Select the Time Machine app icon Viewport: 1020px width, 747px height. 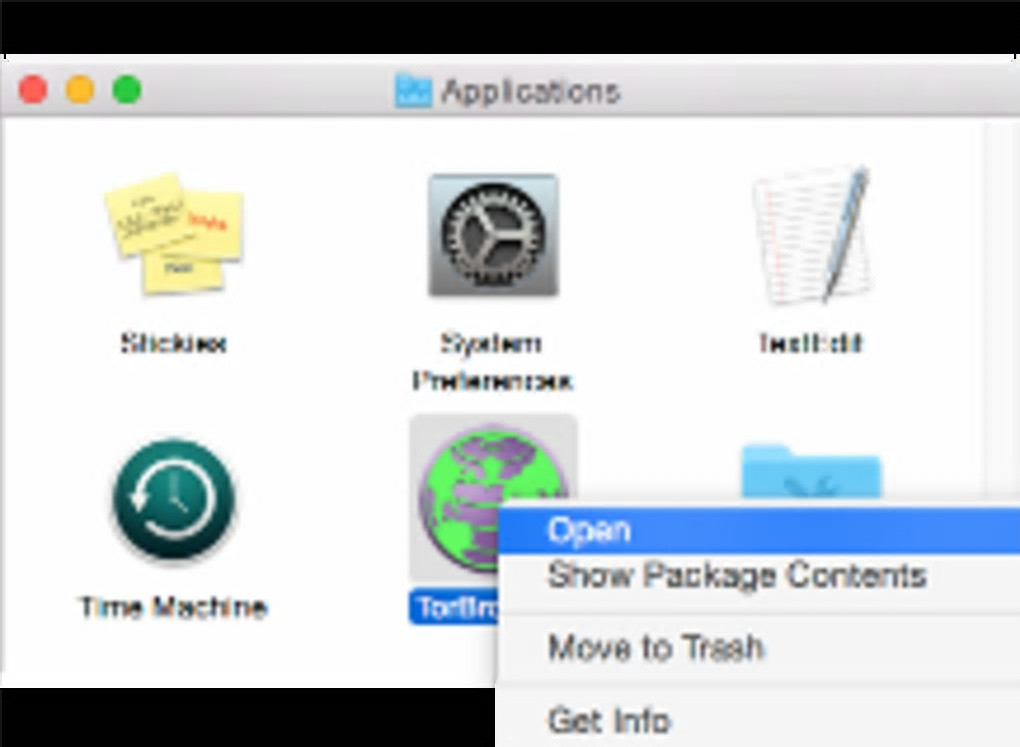click(174, 500)
